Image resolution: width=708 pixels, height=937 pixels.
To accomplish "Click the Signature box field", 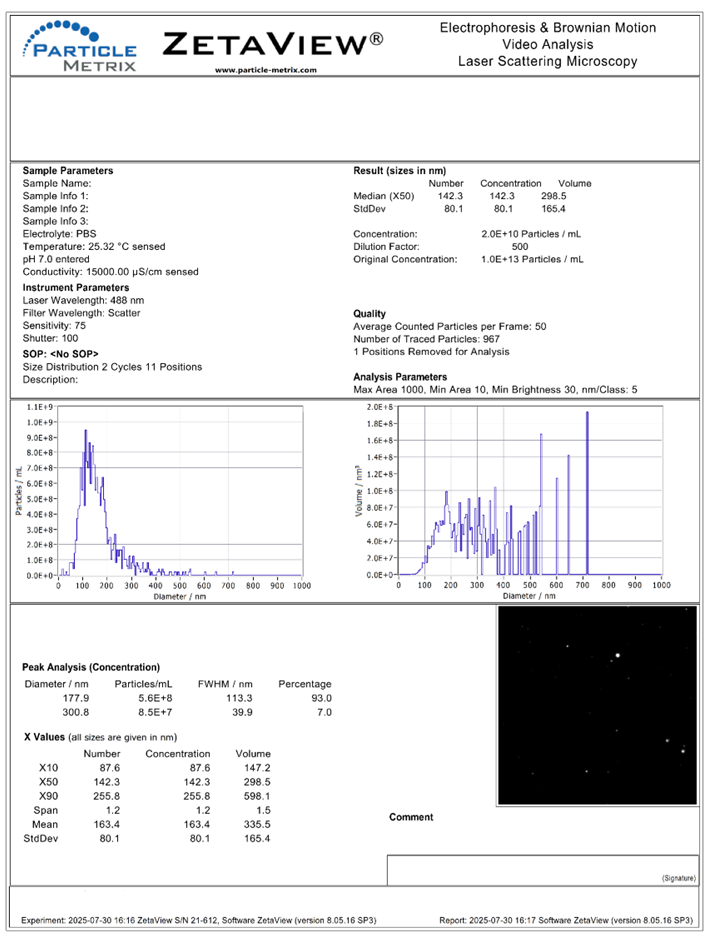I will pyautogui.click(x=543, y=869).
